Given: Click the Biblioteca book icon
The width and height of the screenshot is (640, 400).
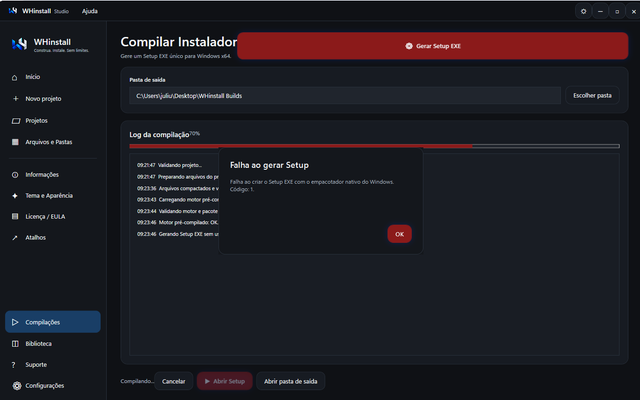Looking at the screenshot, I should pos(15,344).
